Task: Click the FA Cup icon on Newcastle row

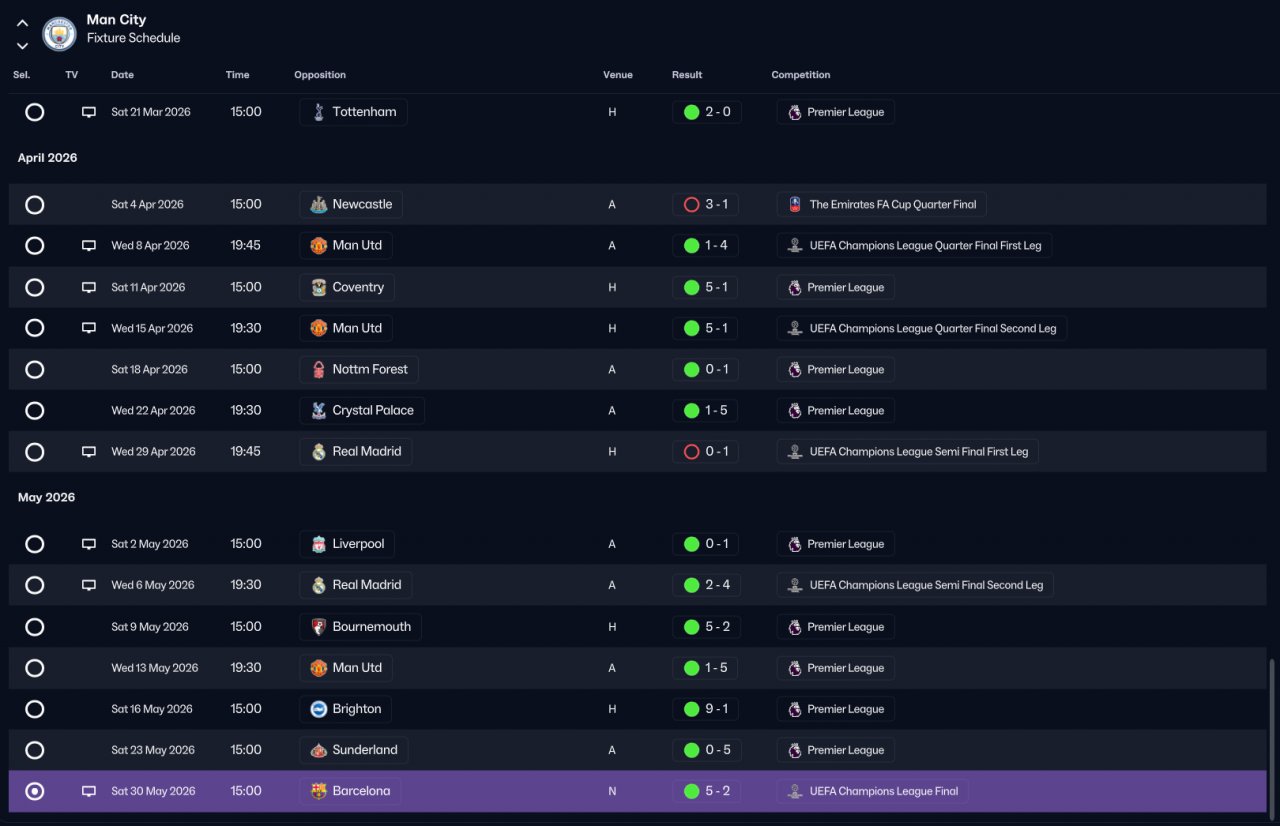Action: coord(794,204)
